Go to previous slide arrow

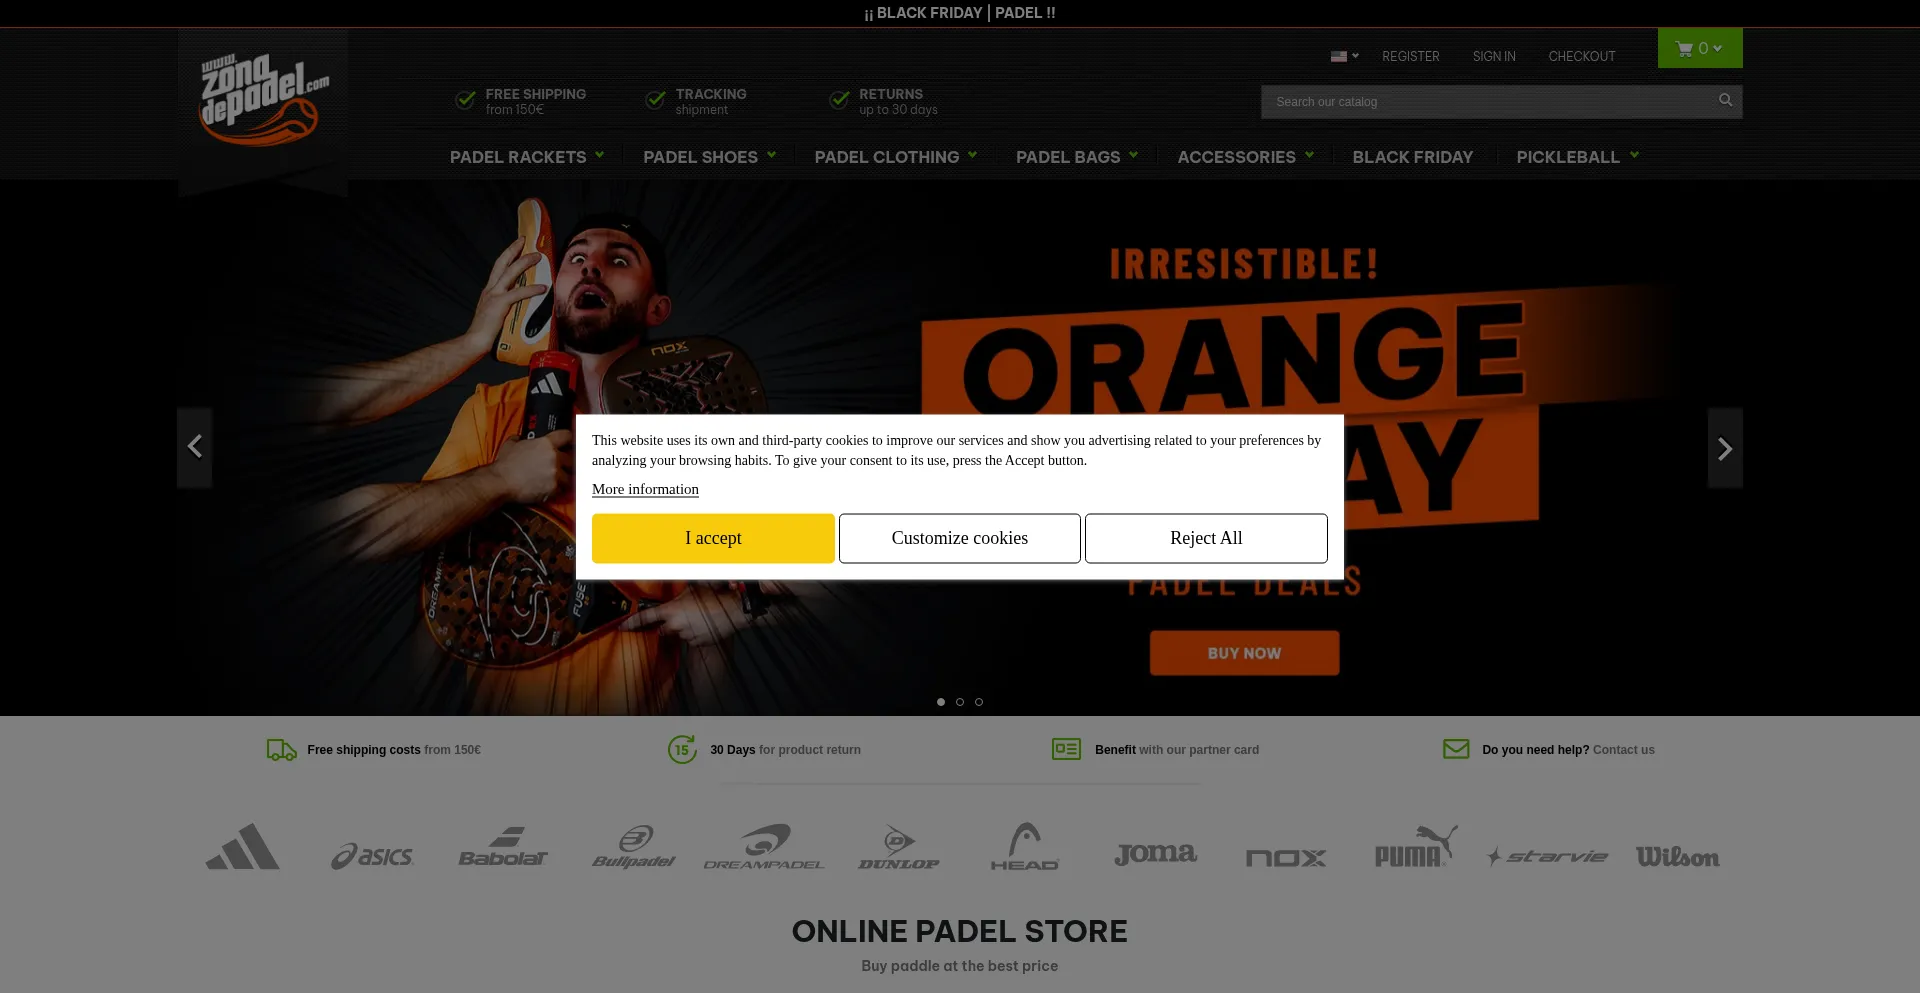click(x=195, y=447)
